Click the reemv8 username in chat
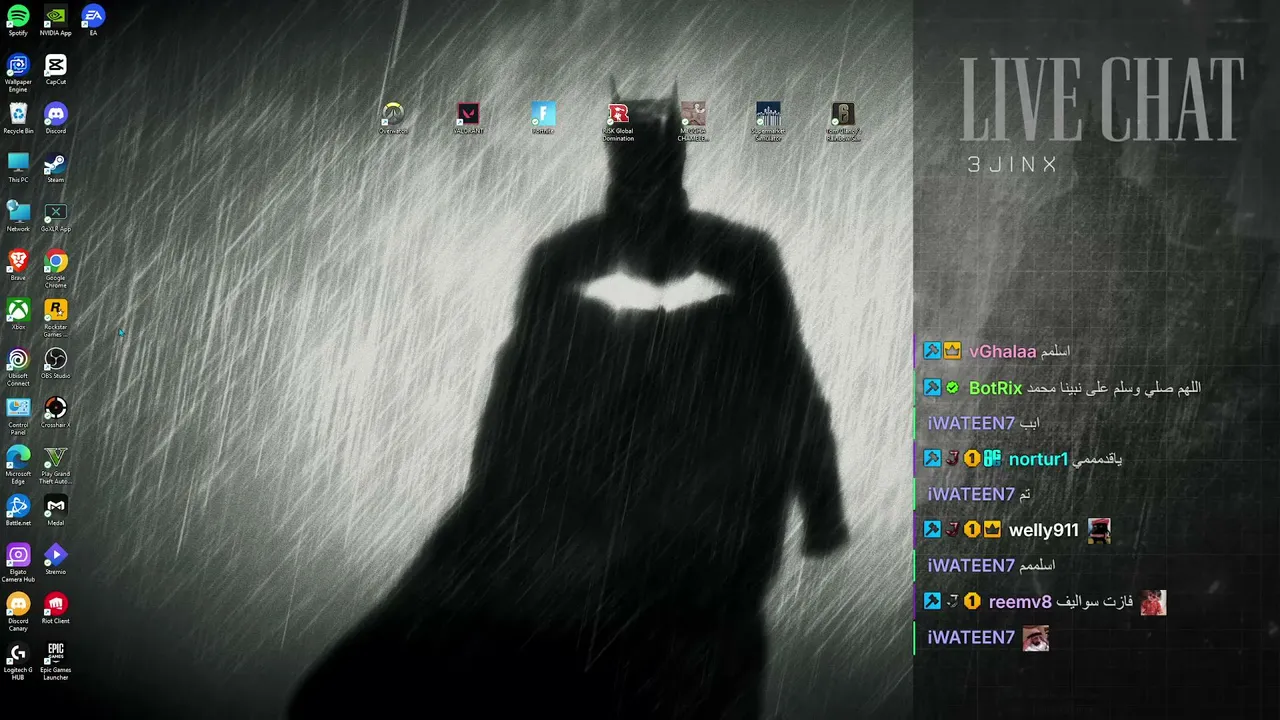 (1020, 602)
